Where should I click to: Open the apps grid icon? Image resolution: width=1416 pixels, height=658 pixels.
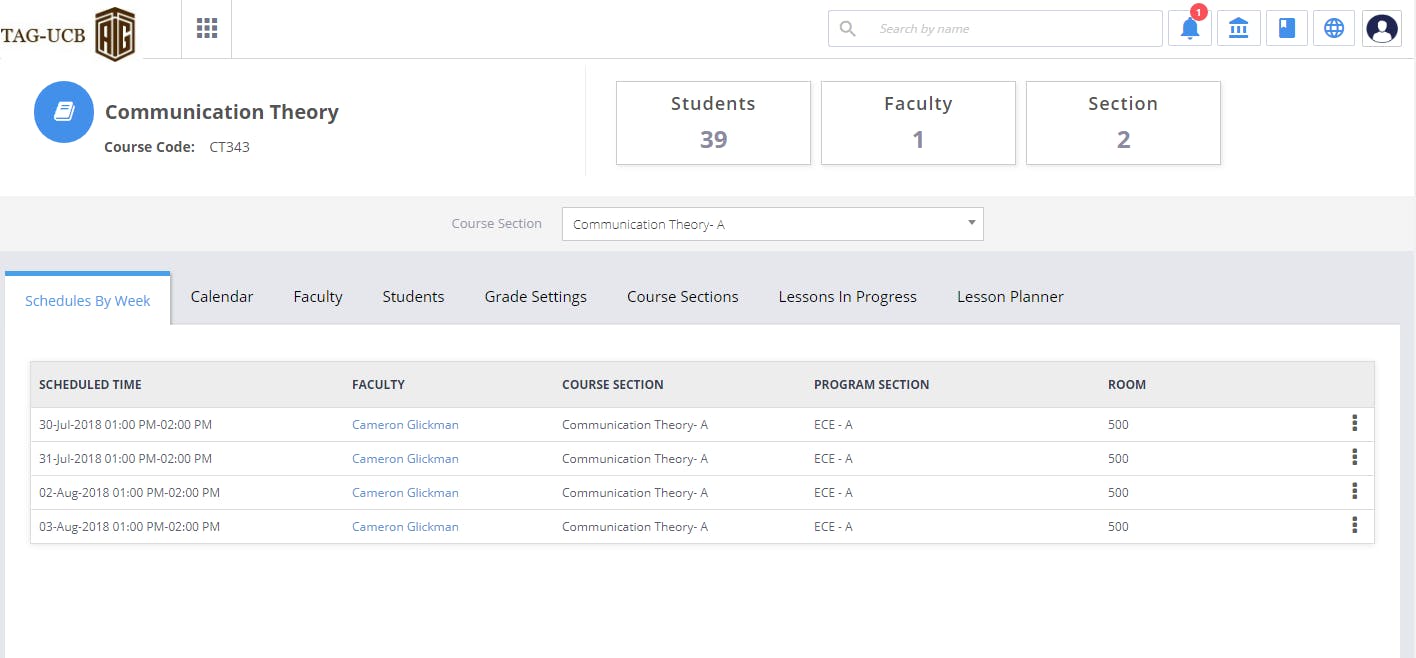coord(206,27)
